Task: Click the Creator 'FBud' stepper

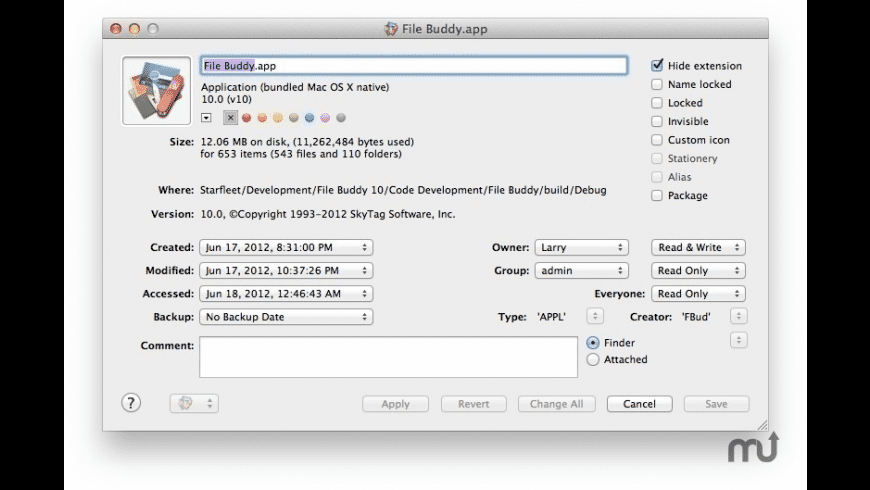Action: point(739,316)
